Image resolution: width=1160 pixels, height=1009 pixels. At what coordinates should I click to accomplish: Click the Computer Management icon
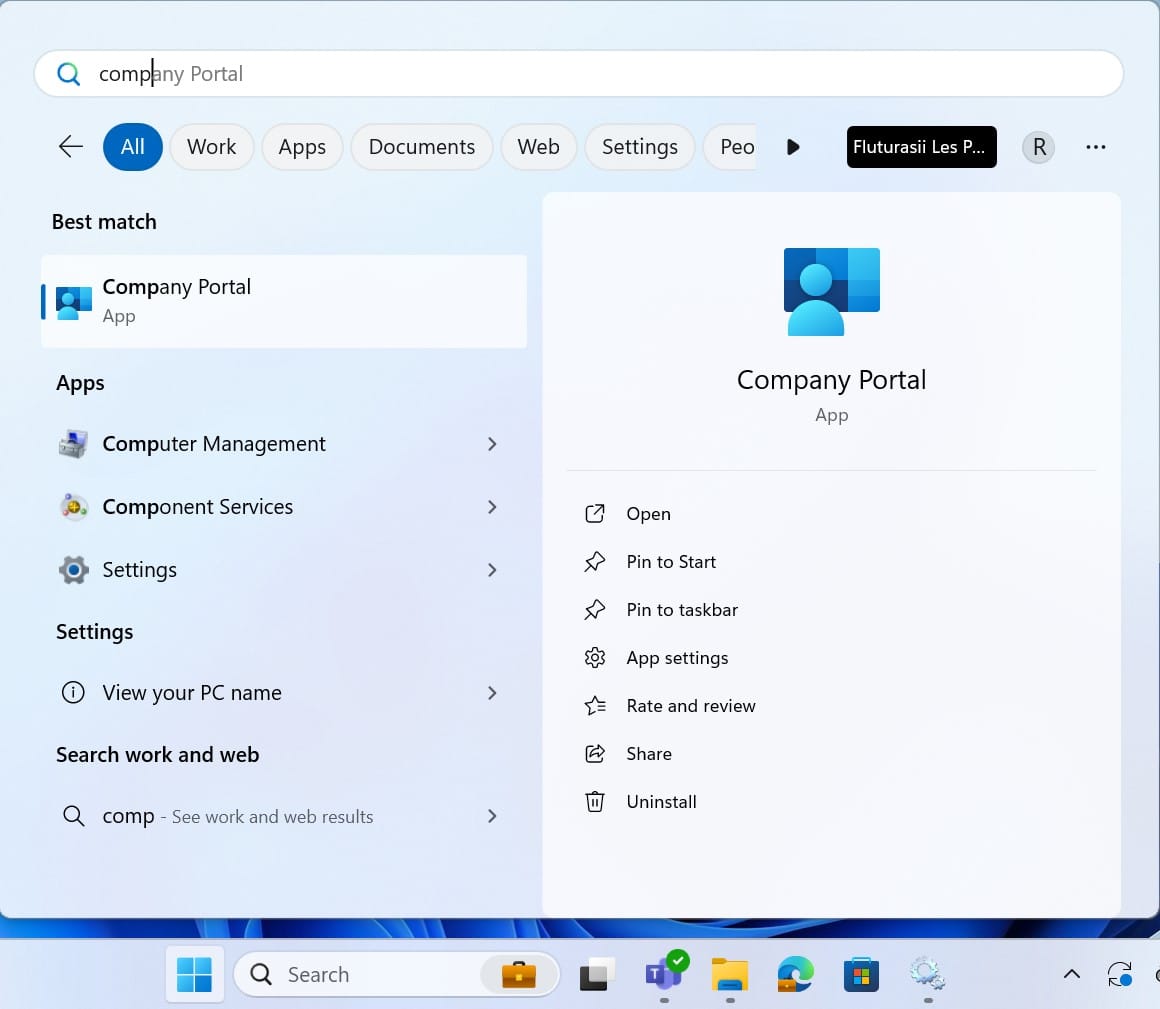click(73, 444)
